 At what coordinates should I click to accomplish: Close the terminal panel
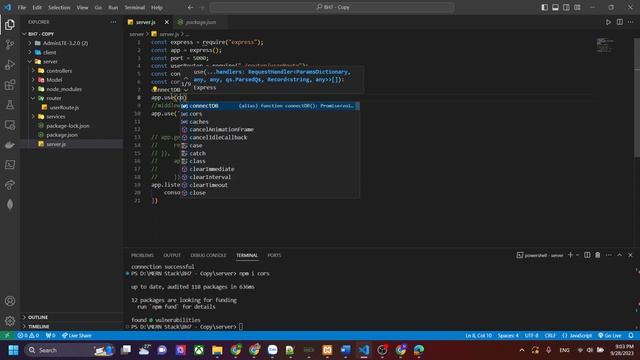click(x=630, y=255)
